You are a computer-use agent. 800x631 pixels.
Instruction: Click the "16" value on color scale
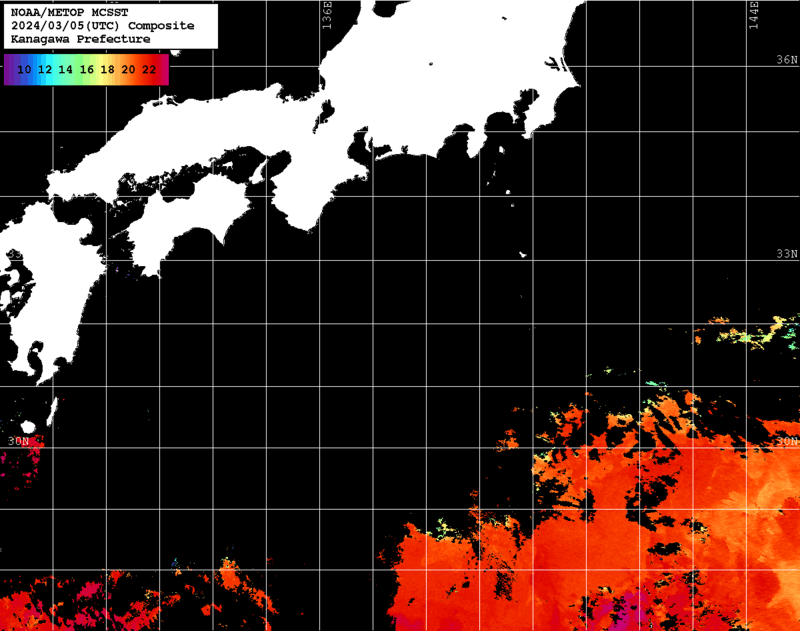(87, 69)
